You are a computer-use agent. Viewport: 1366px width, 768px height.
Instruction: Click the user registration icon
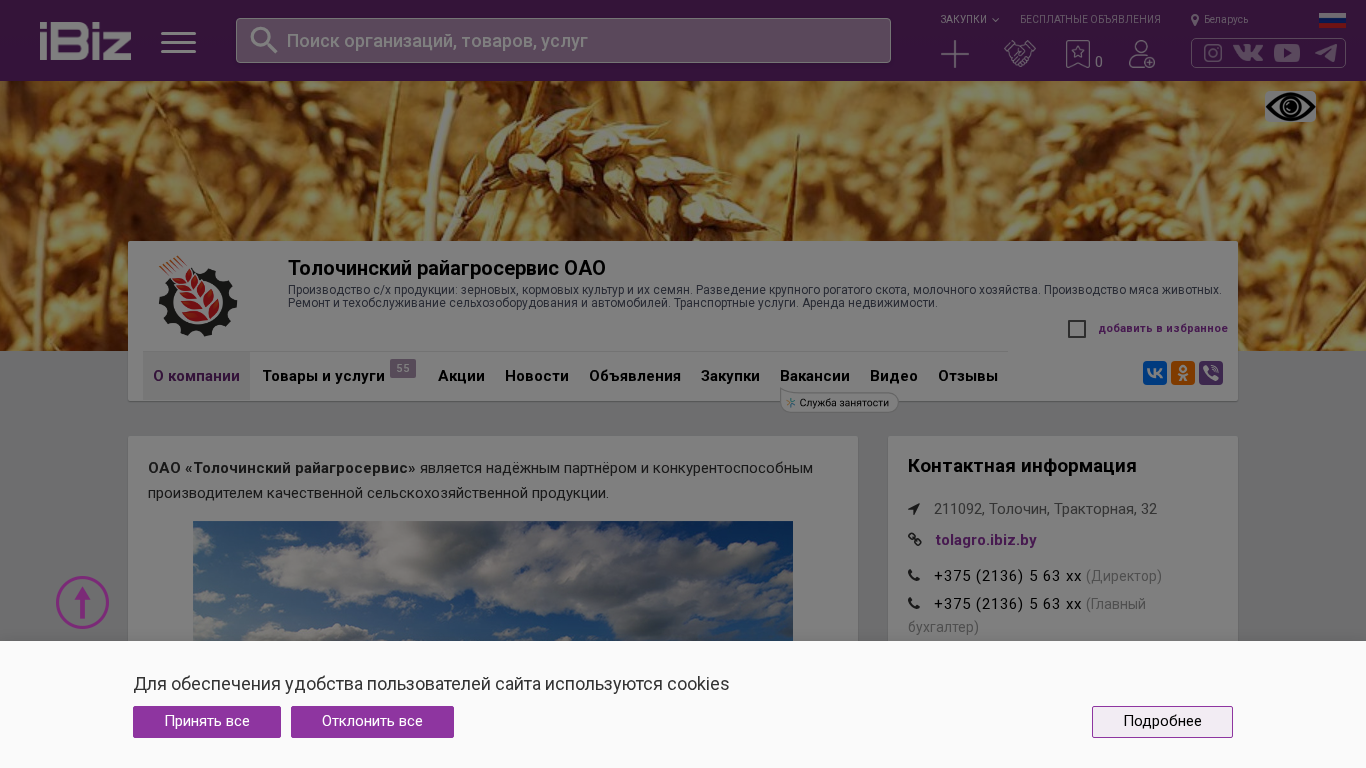1142,54
